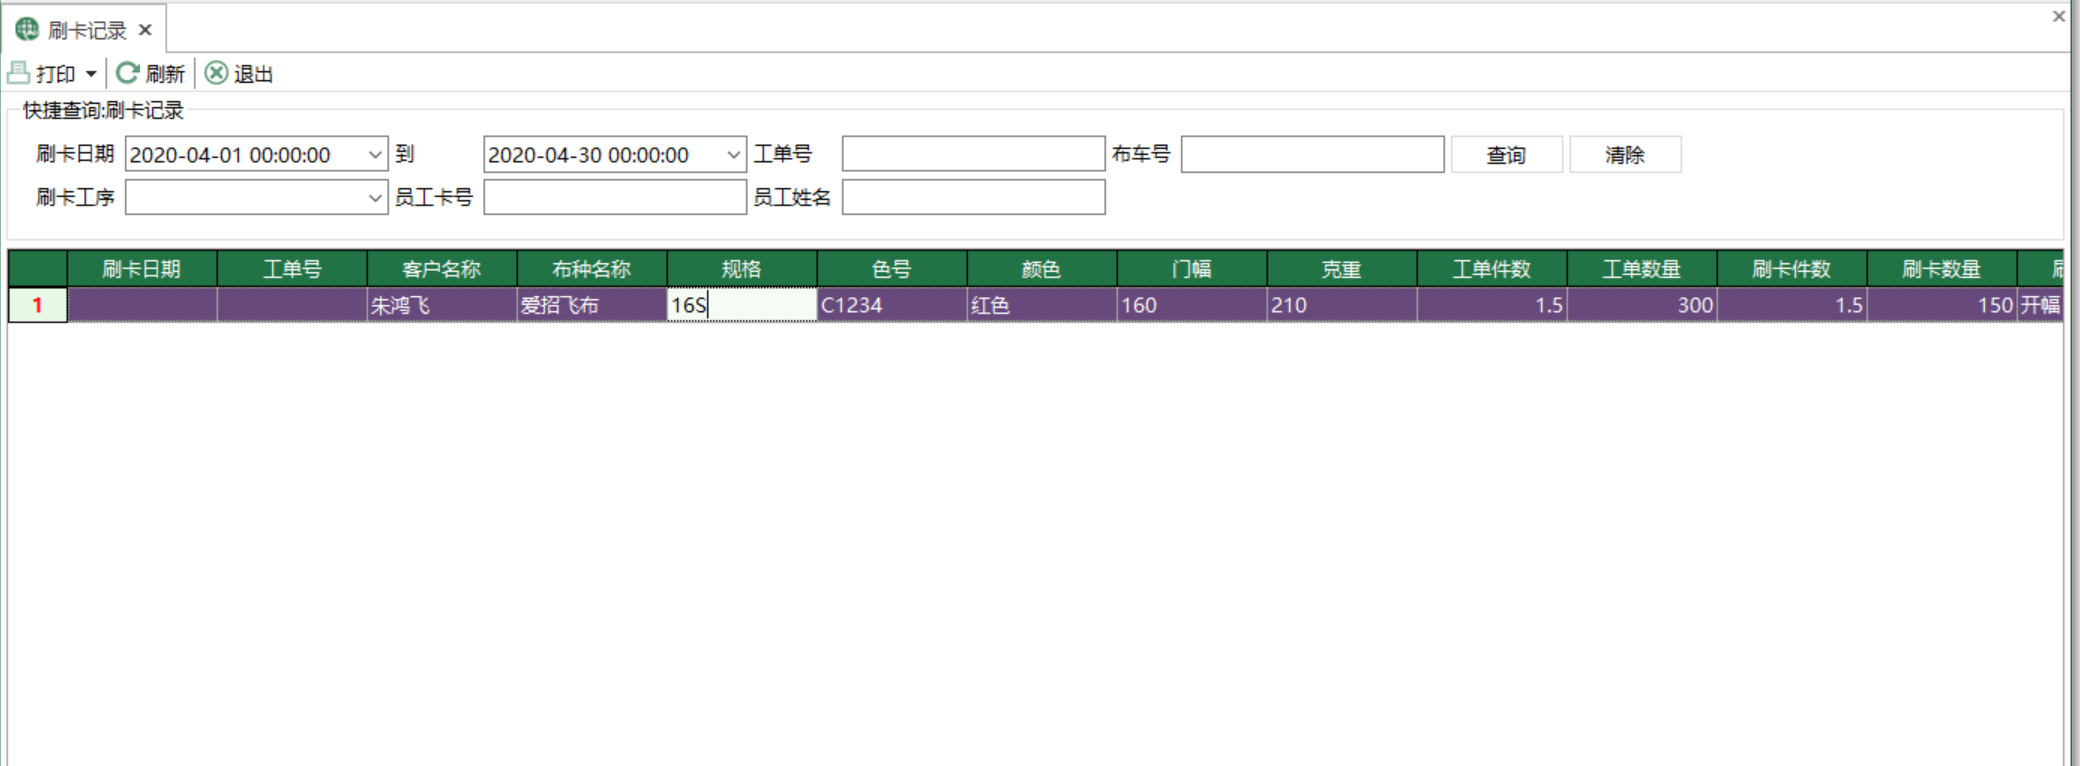Click the 退出 toolbar label

point(254,74)
